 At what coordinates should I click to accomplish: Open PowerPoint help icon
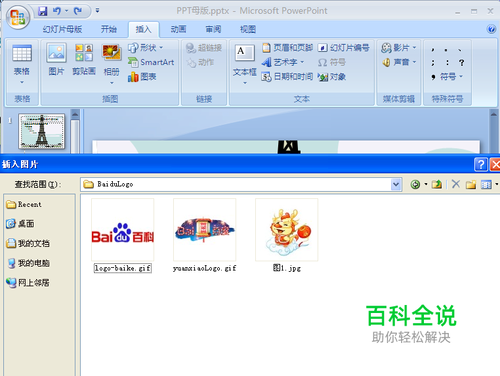[491, 29]
